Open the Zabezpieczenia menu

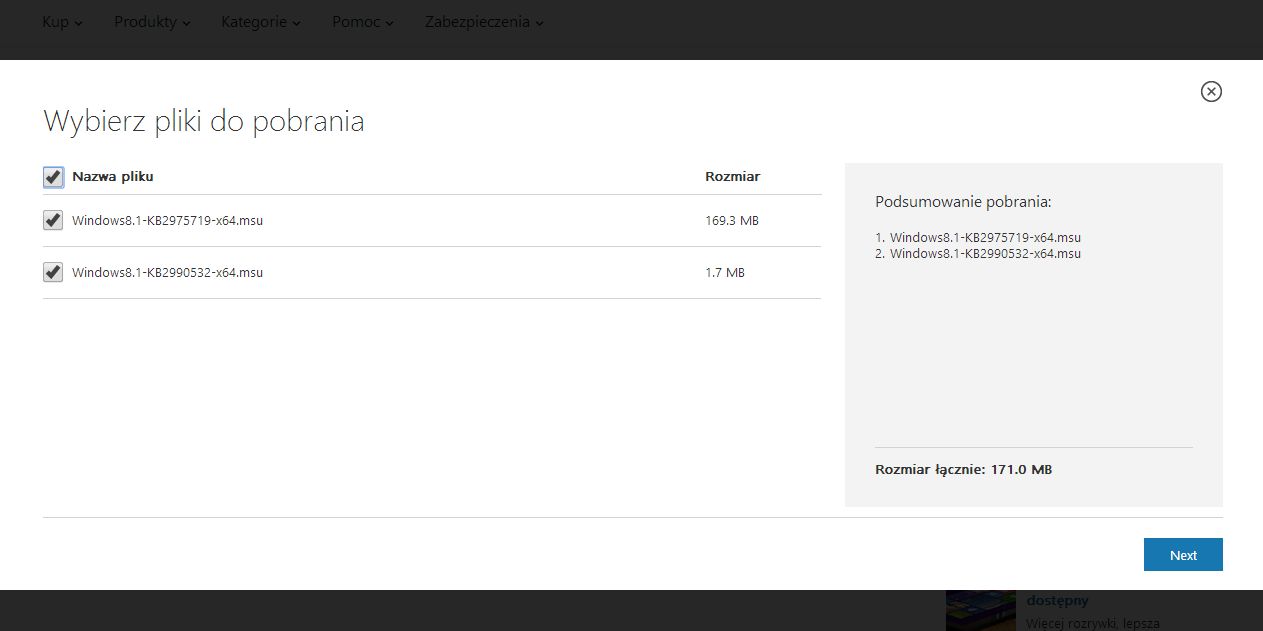tap(484, 22)
